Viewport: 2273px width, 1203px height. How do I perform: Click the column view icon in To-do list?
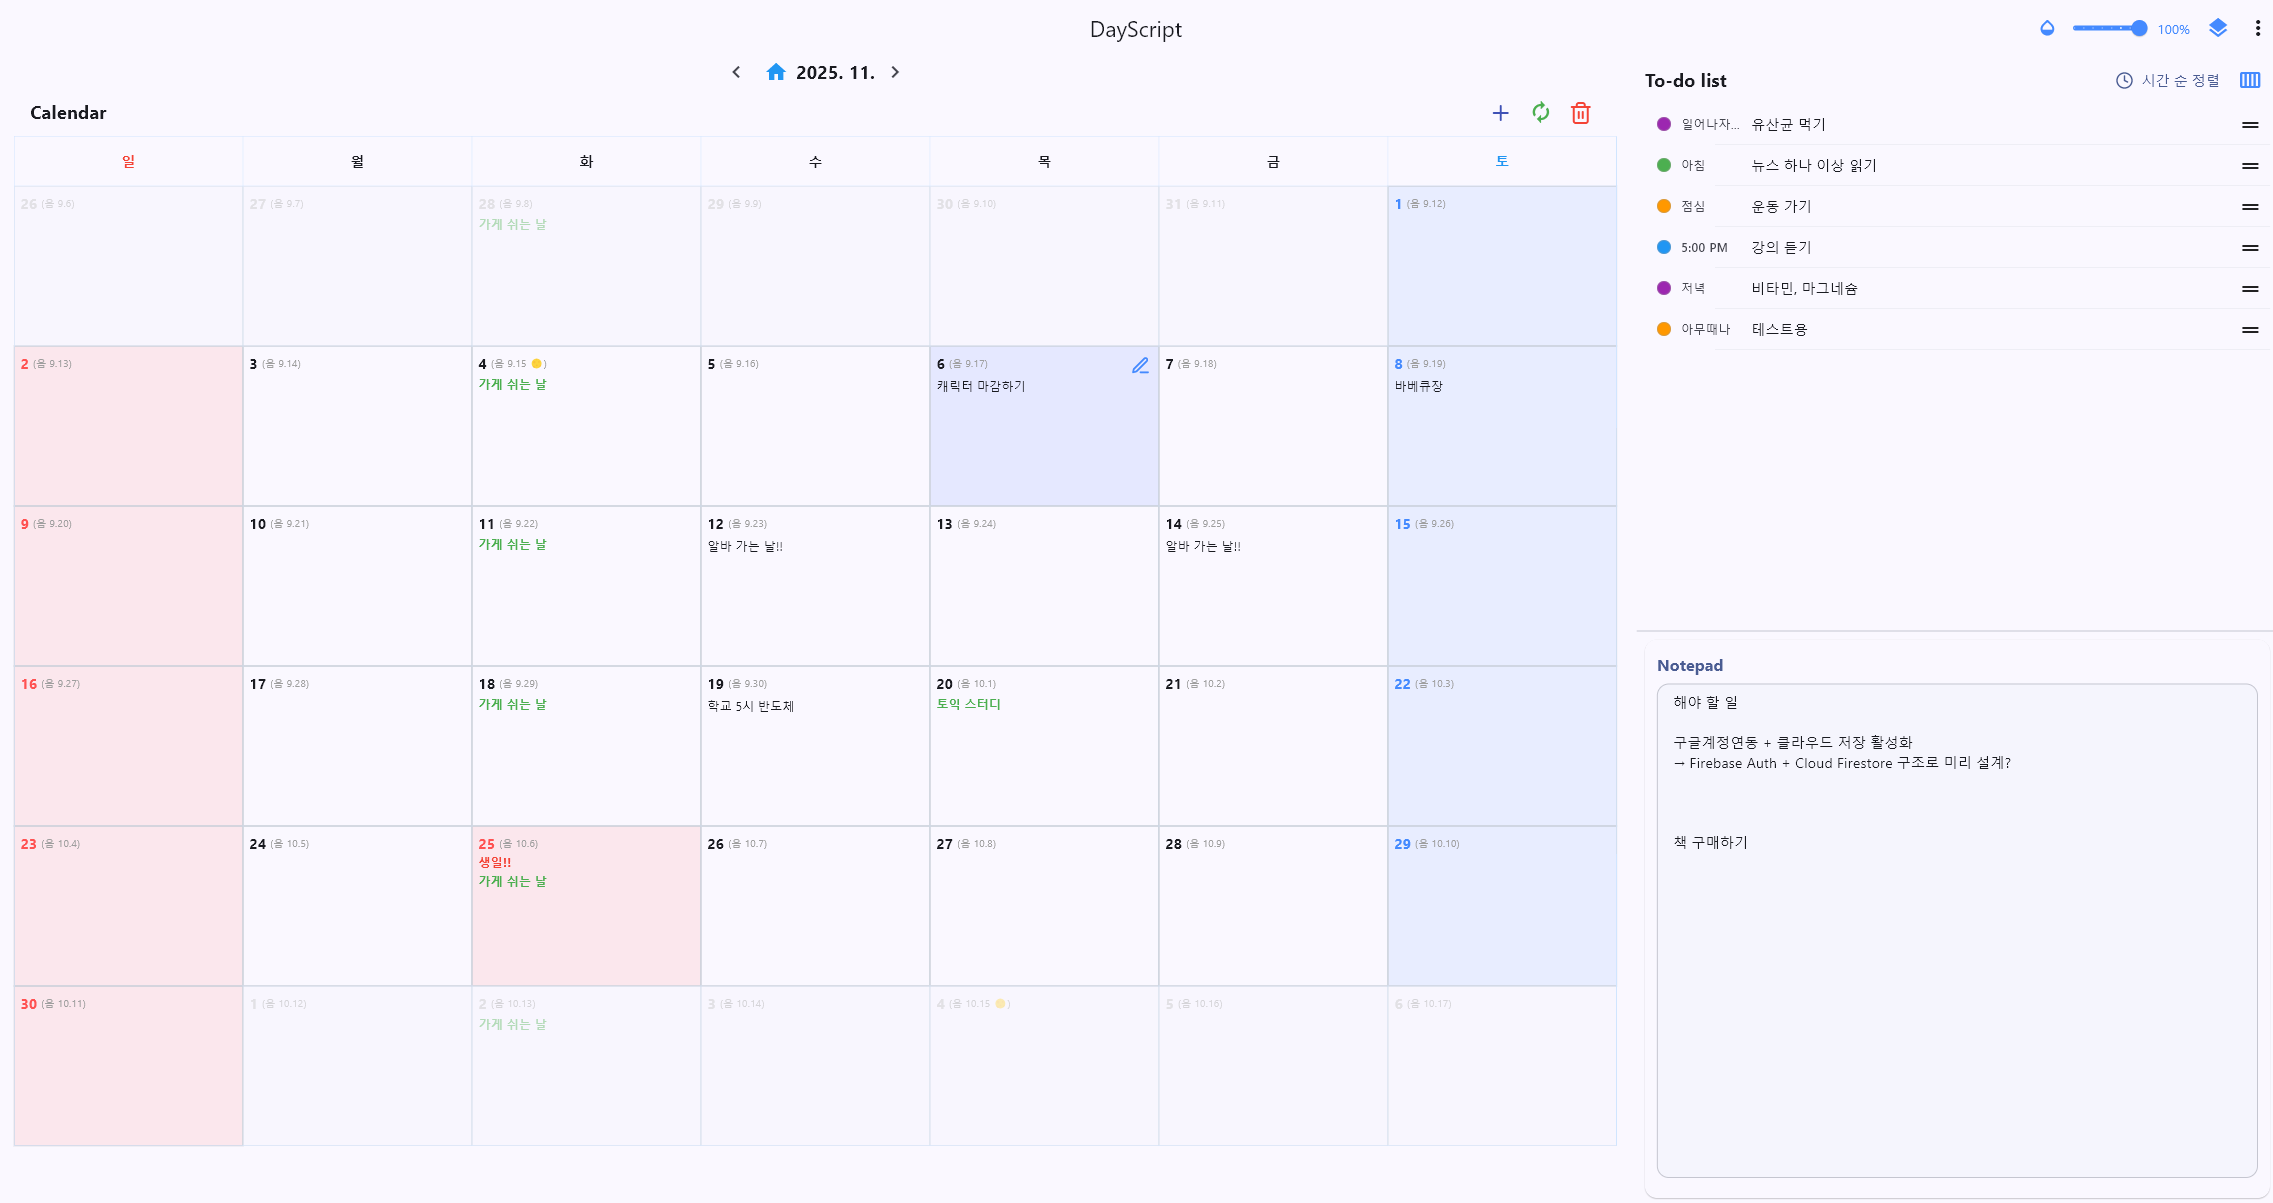[2250, 80]
